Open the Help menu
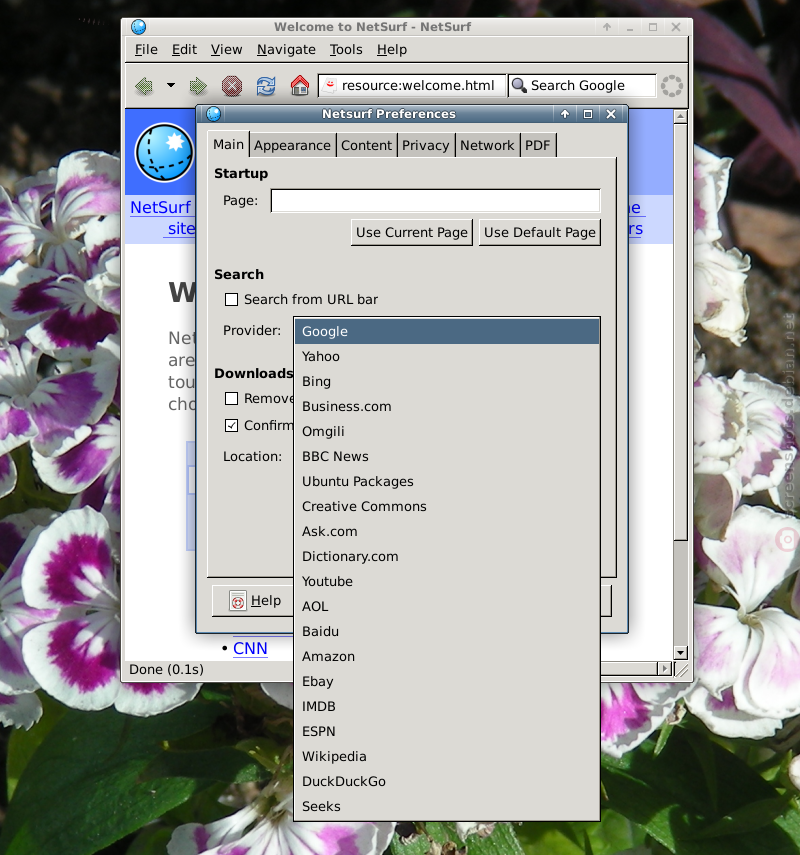Viewport: 800px width, 855px height. point(392,50)
